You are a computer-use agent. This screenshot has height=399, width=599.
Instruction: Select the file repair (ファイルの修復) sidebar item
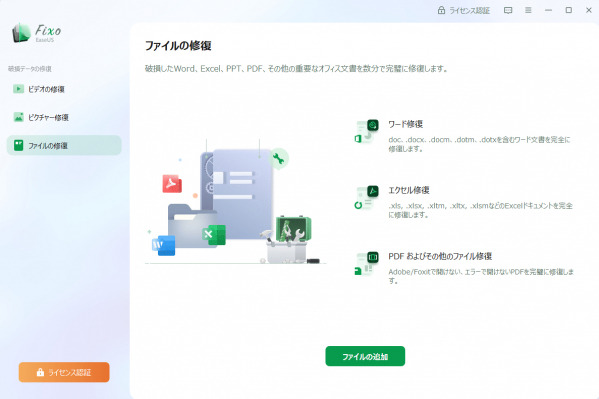[x=64, y=145]
